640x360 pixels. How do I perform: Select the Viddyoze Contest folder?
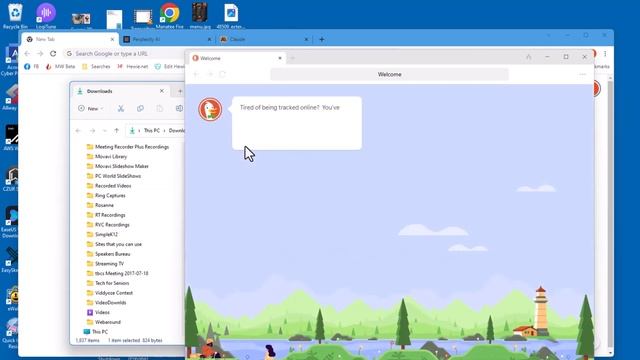point(110,293)
